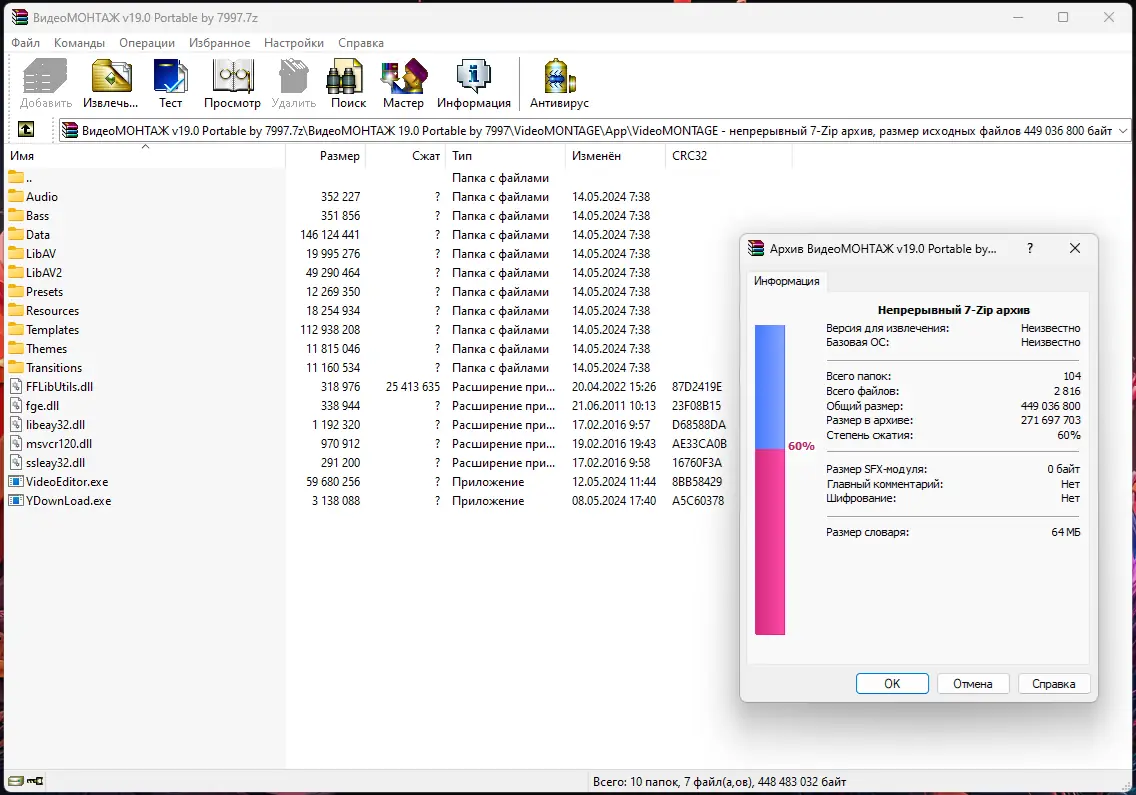
Task: Click the Presets folder icon
Action: click(16, 291)
